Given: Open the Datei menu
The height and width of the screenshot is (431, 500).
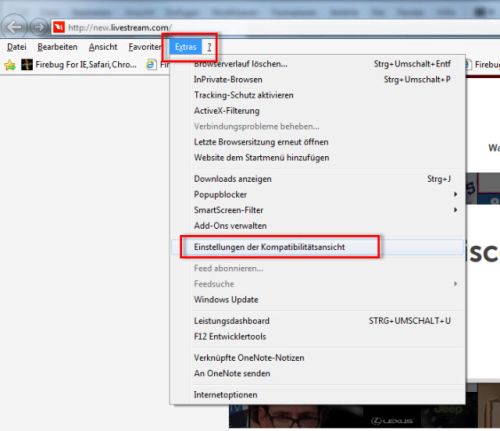Looking at the screenshot, I should [x=17, y=47].
